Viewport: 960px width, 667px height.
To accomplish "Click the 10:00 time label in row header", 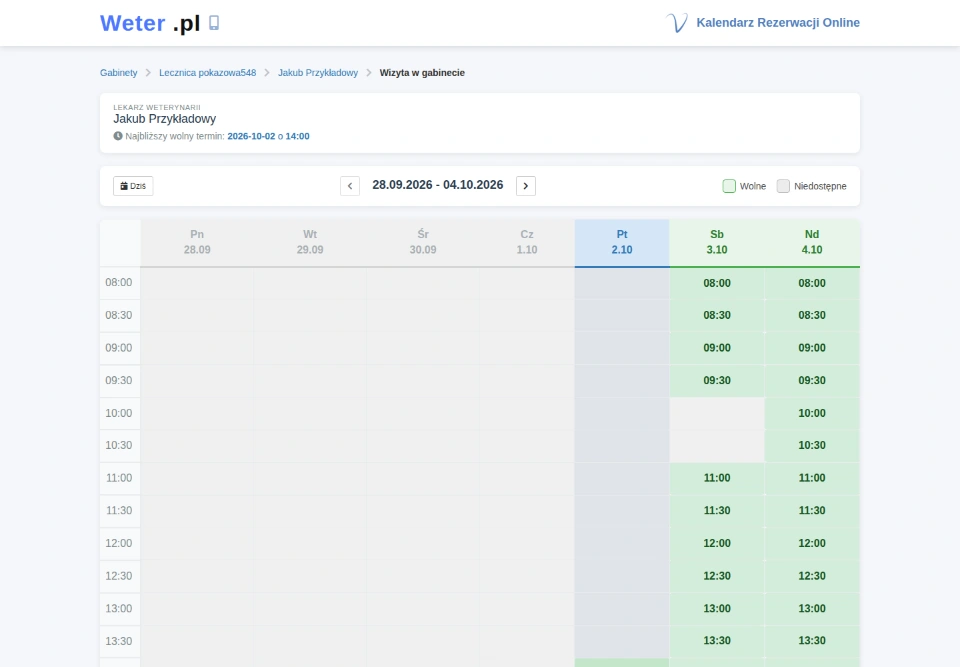I will 119,413.
